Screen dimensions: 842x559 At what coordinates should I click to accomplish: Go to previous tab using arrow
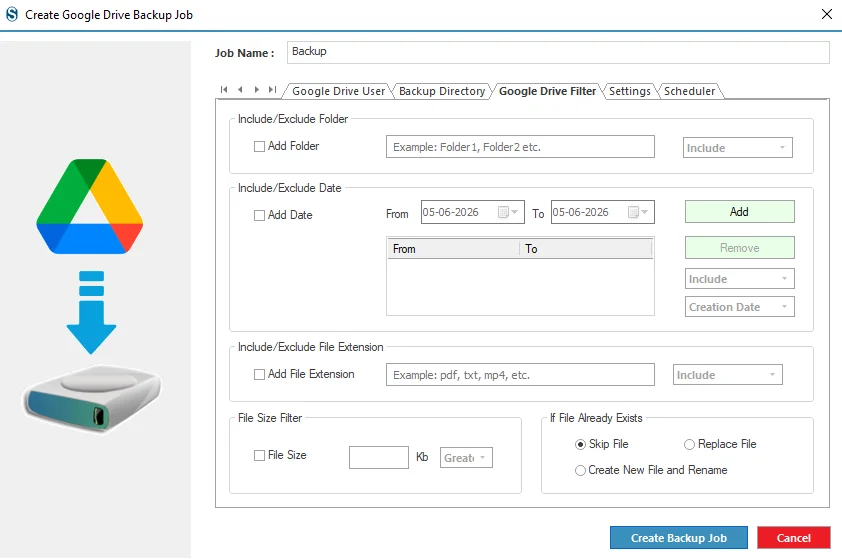pyautogui.click(x=240, y=90)
